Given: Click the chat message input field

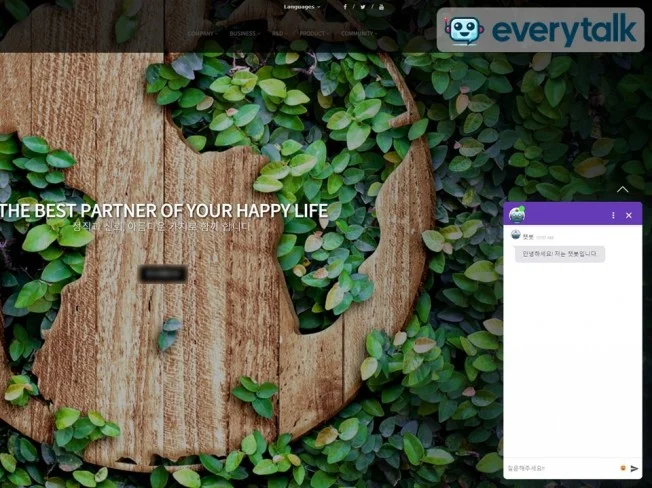Looking at the screenshot, I should 560,468.
